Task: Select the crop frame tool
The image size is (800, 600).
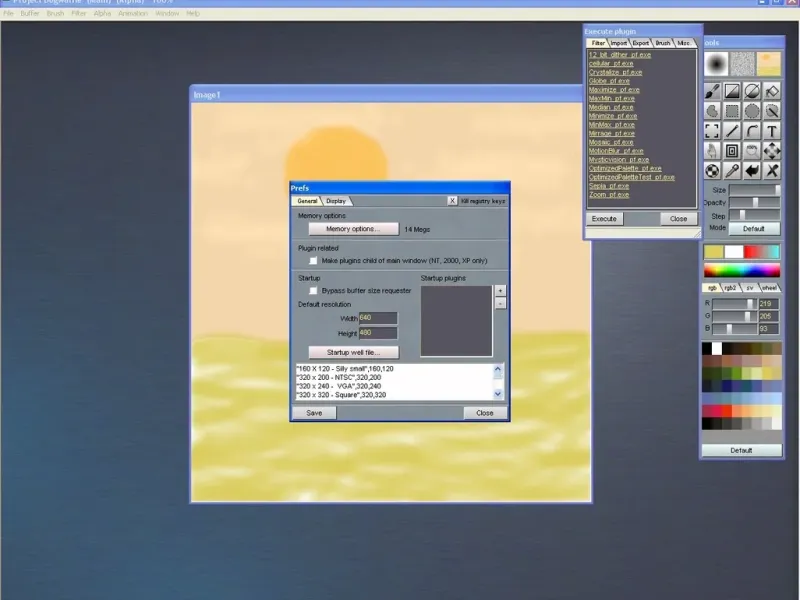Action: click(712, 131)
